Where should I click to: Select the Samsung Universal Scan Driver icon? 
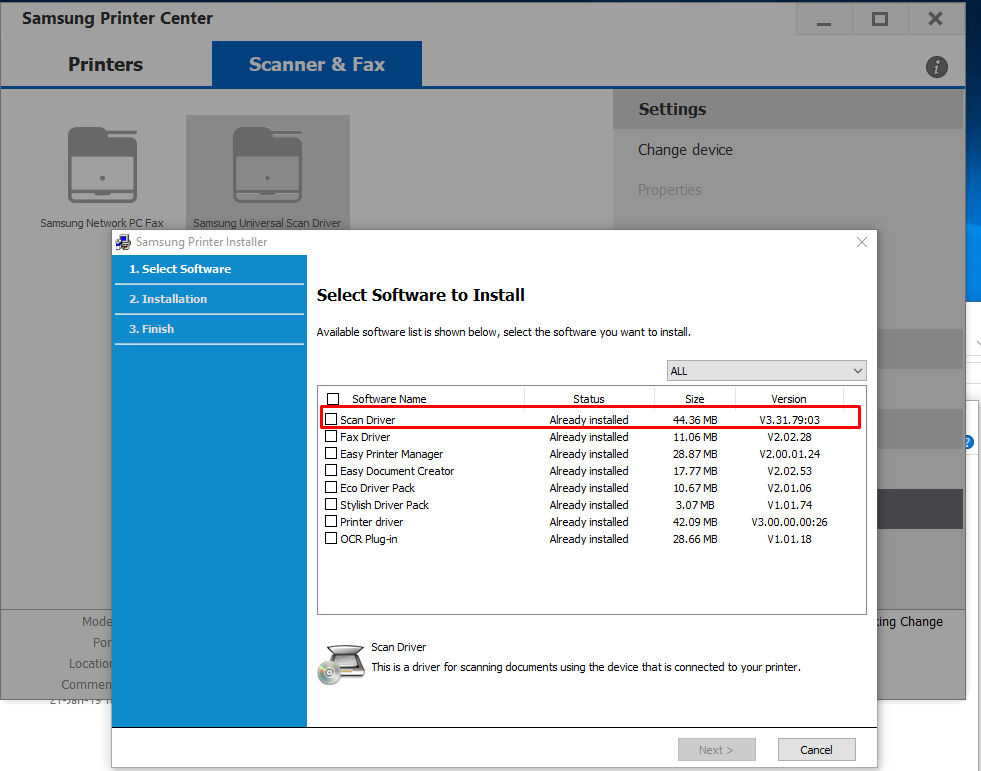pos(267,165)
